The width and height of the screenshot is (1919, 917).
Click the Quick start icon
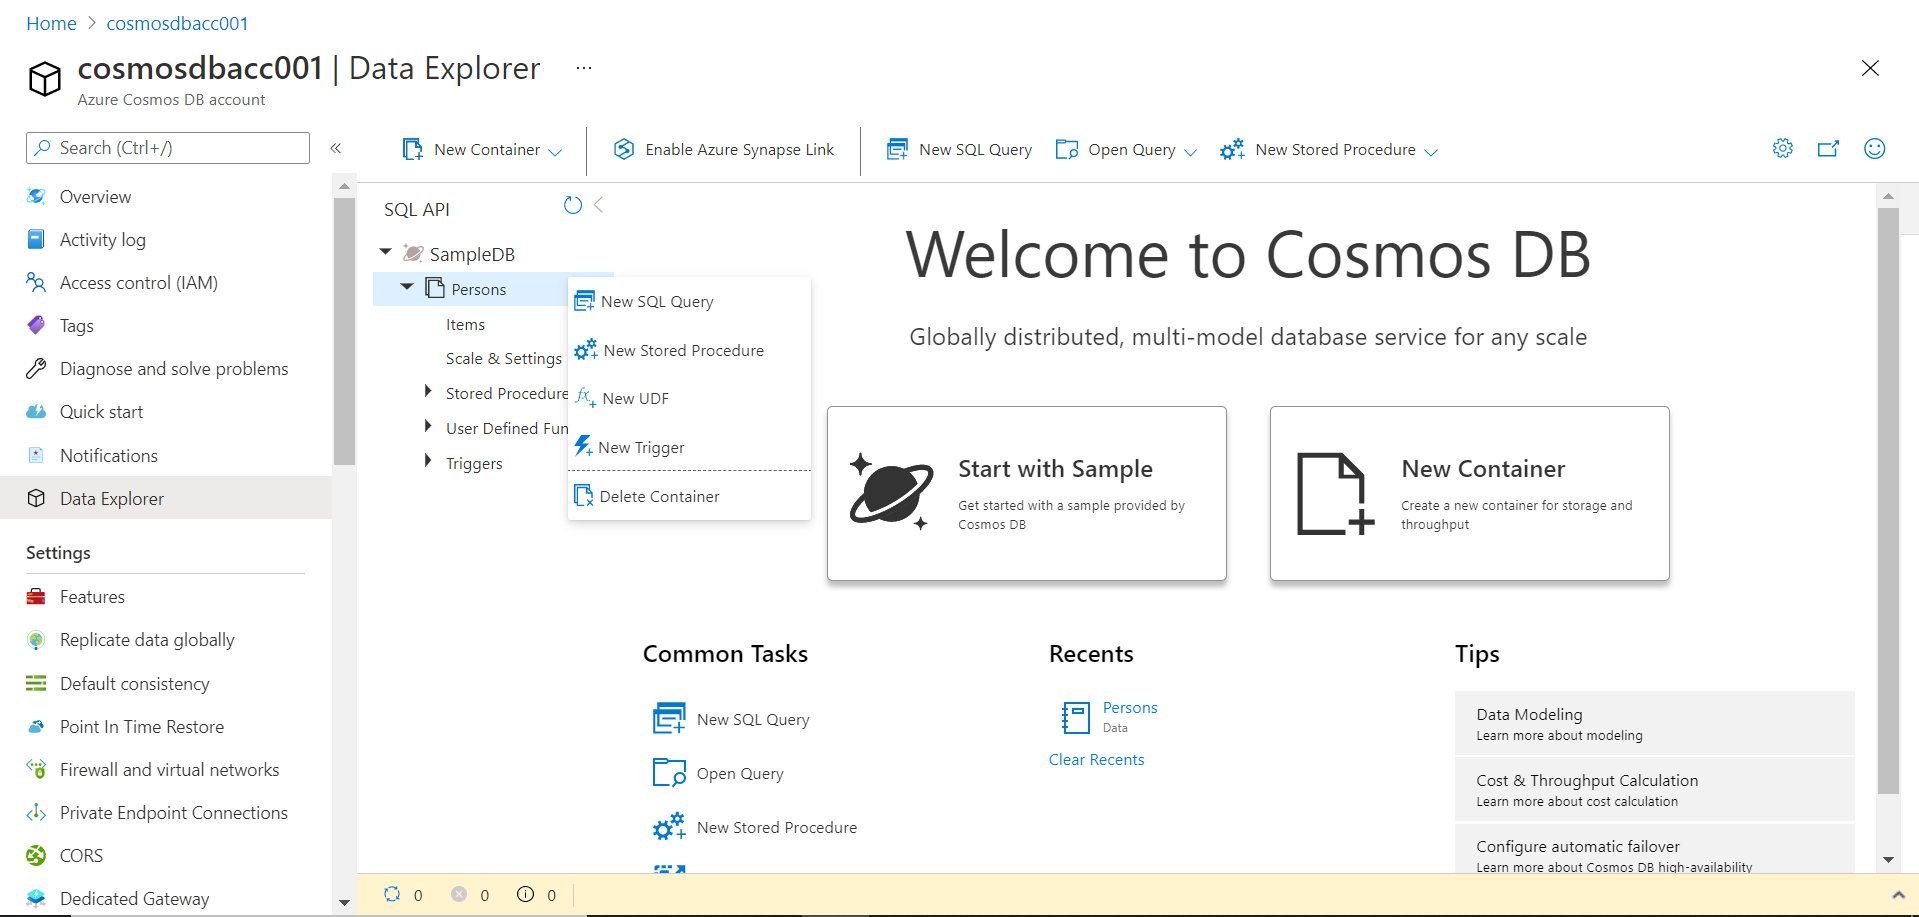36,412
